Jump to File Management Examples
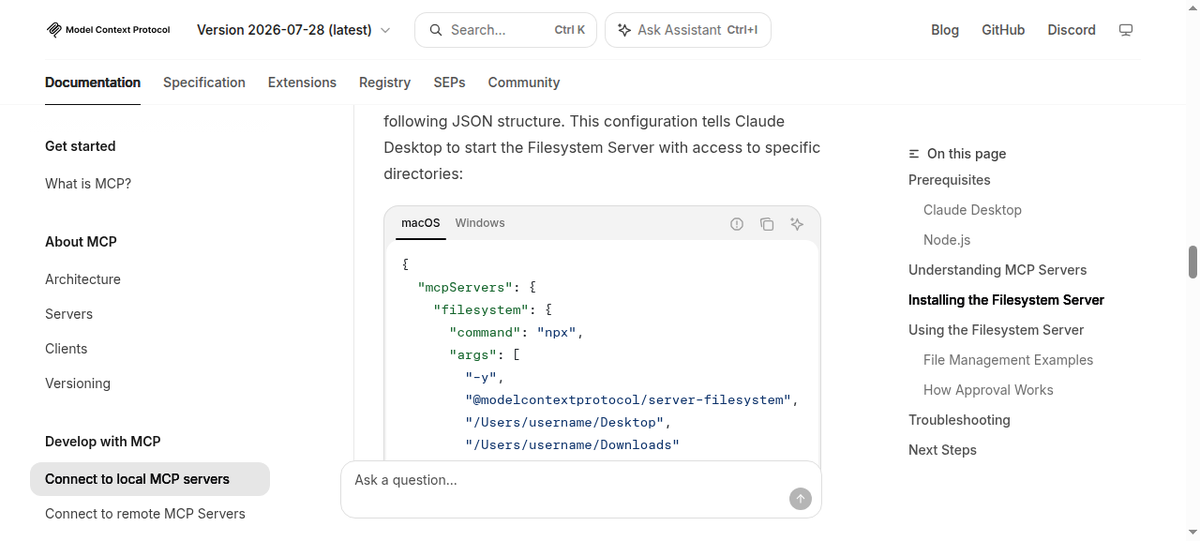 coord(1008,360)
